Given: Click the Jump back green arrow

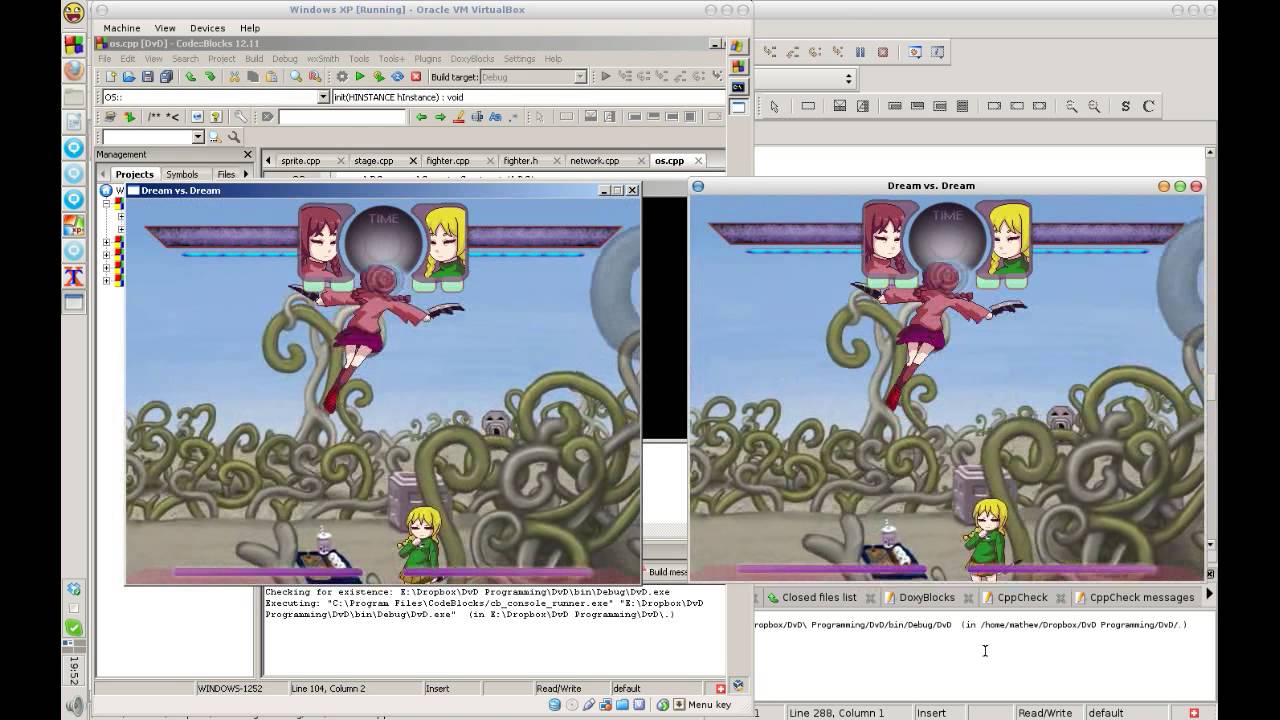Looking at the screenshot, I should 421,117.
